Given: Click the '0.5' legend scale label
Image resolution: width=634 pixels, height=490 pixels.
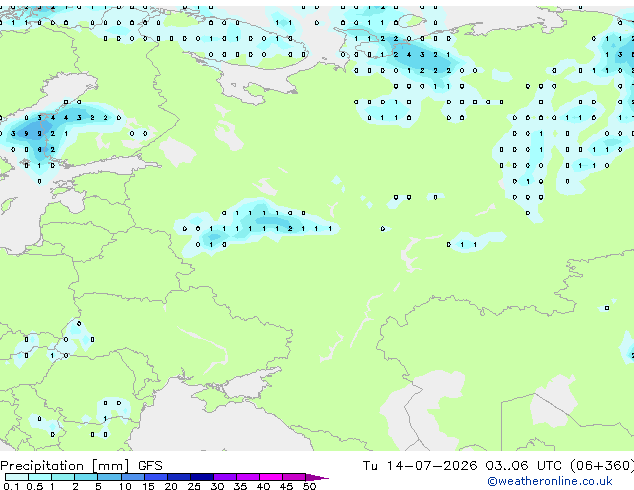Looking at the screenshot, I should pos(35,486).
